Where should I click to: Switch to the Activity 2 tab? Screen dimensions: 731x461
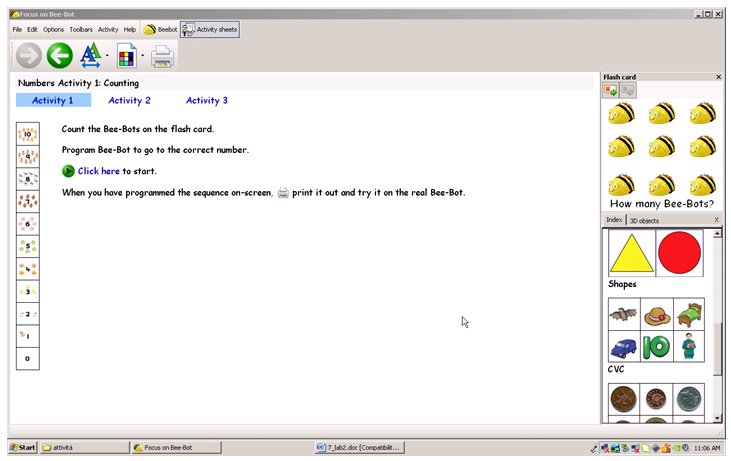point(129,100)
